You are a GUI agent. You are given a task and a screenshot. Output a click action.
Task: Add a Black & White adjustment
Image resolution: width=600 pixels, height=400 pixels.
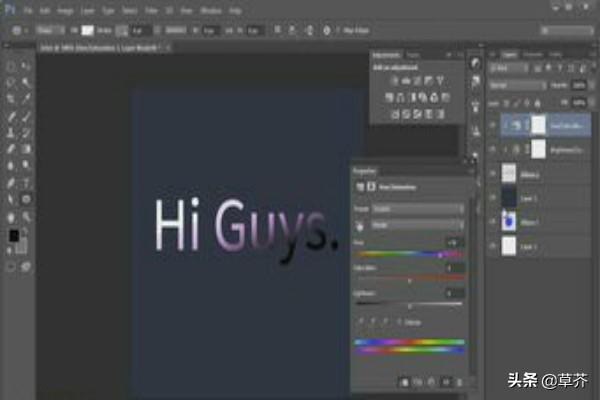click(412, 98)
